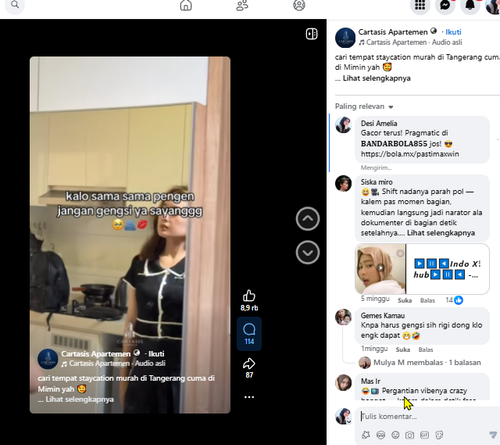
Task: Like Gemes Kamau's comment with Suka
Action: point(403,349)
